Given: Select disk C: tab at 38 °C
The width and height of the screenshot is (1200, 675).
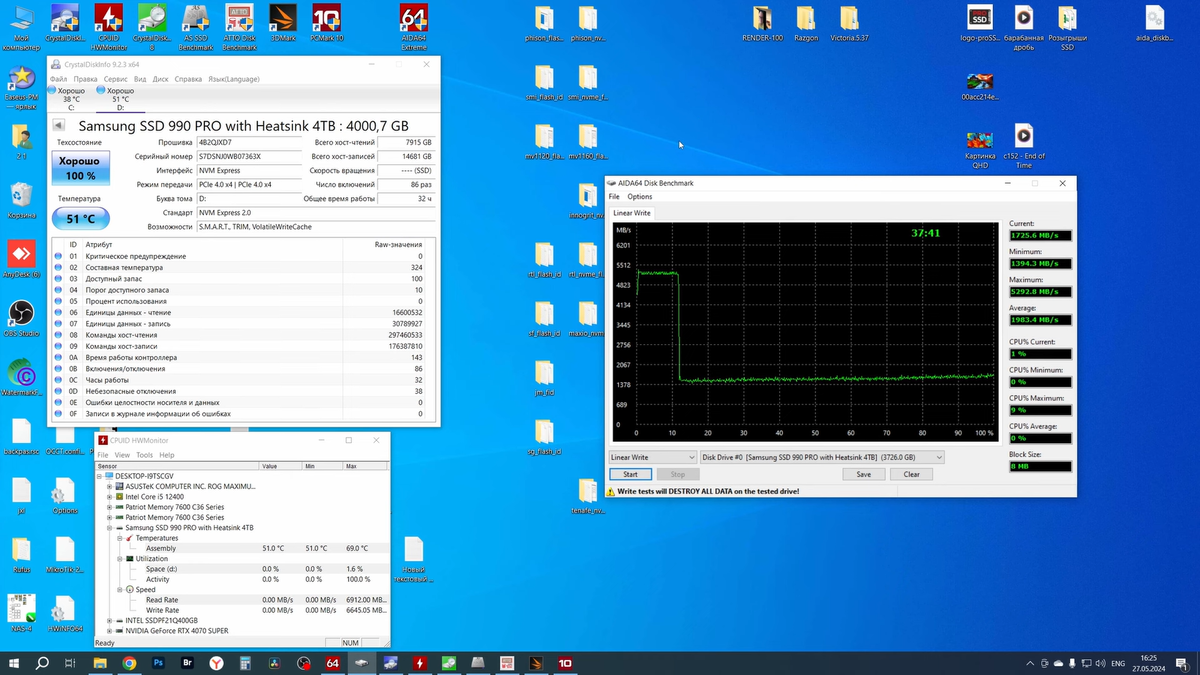Looking at the screenshot, I should (x=71, y=99).
